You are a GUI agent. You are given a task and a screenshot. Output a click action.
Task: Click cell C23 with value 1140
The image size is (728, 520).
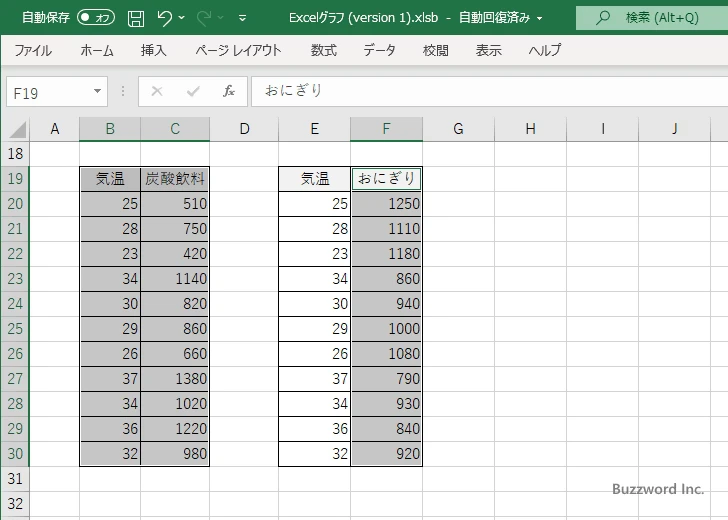pos(175,279)
